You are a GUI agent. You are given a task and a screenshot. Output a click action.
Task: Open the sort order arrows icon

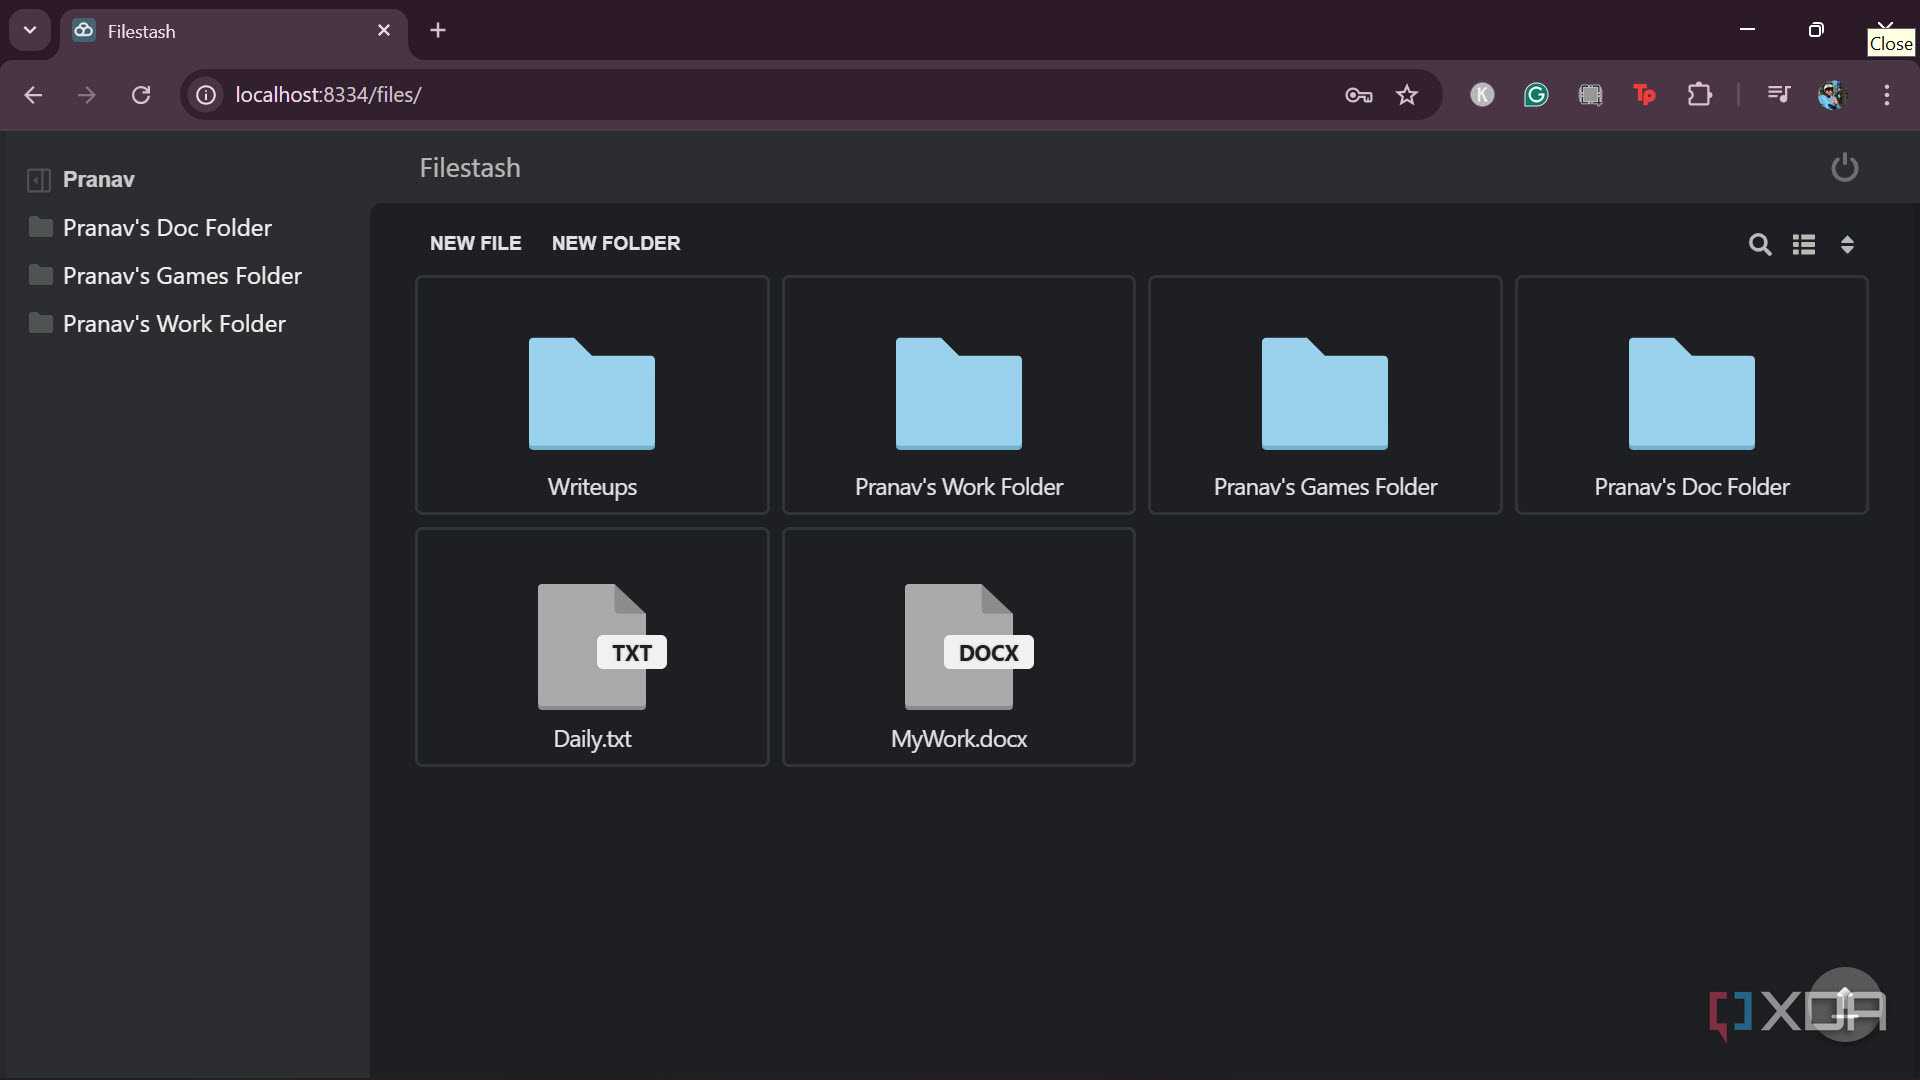(x=1847, y=244)
